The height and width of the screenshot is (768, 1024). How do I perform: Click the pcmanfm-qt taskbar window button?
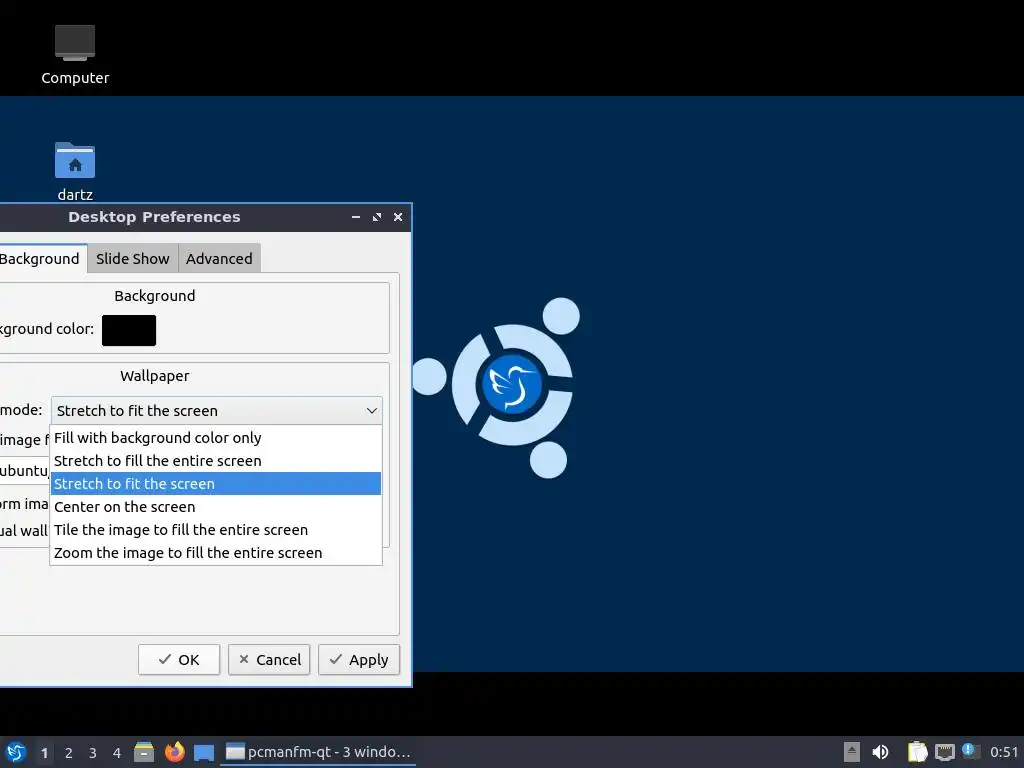(x=318, y=752)
